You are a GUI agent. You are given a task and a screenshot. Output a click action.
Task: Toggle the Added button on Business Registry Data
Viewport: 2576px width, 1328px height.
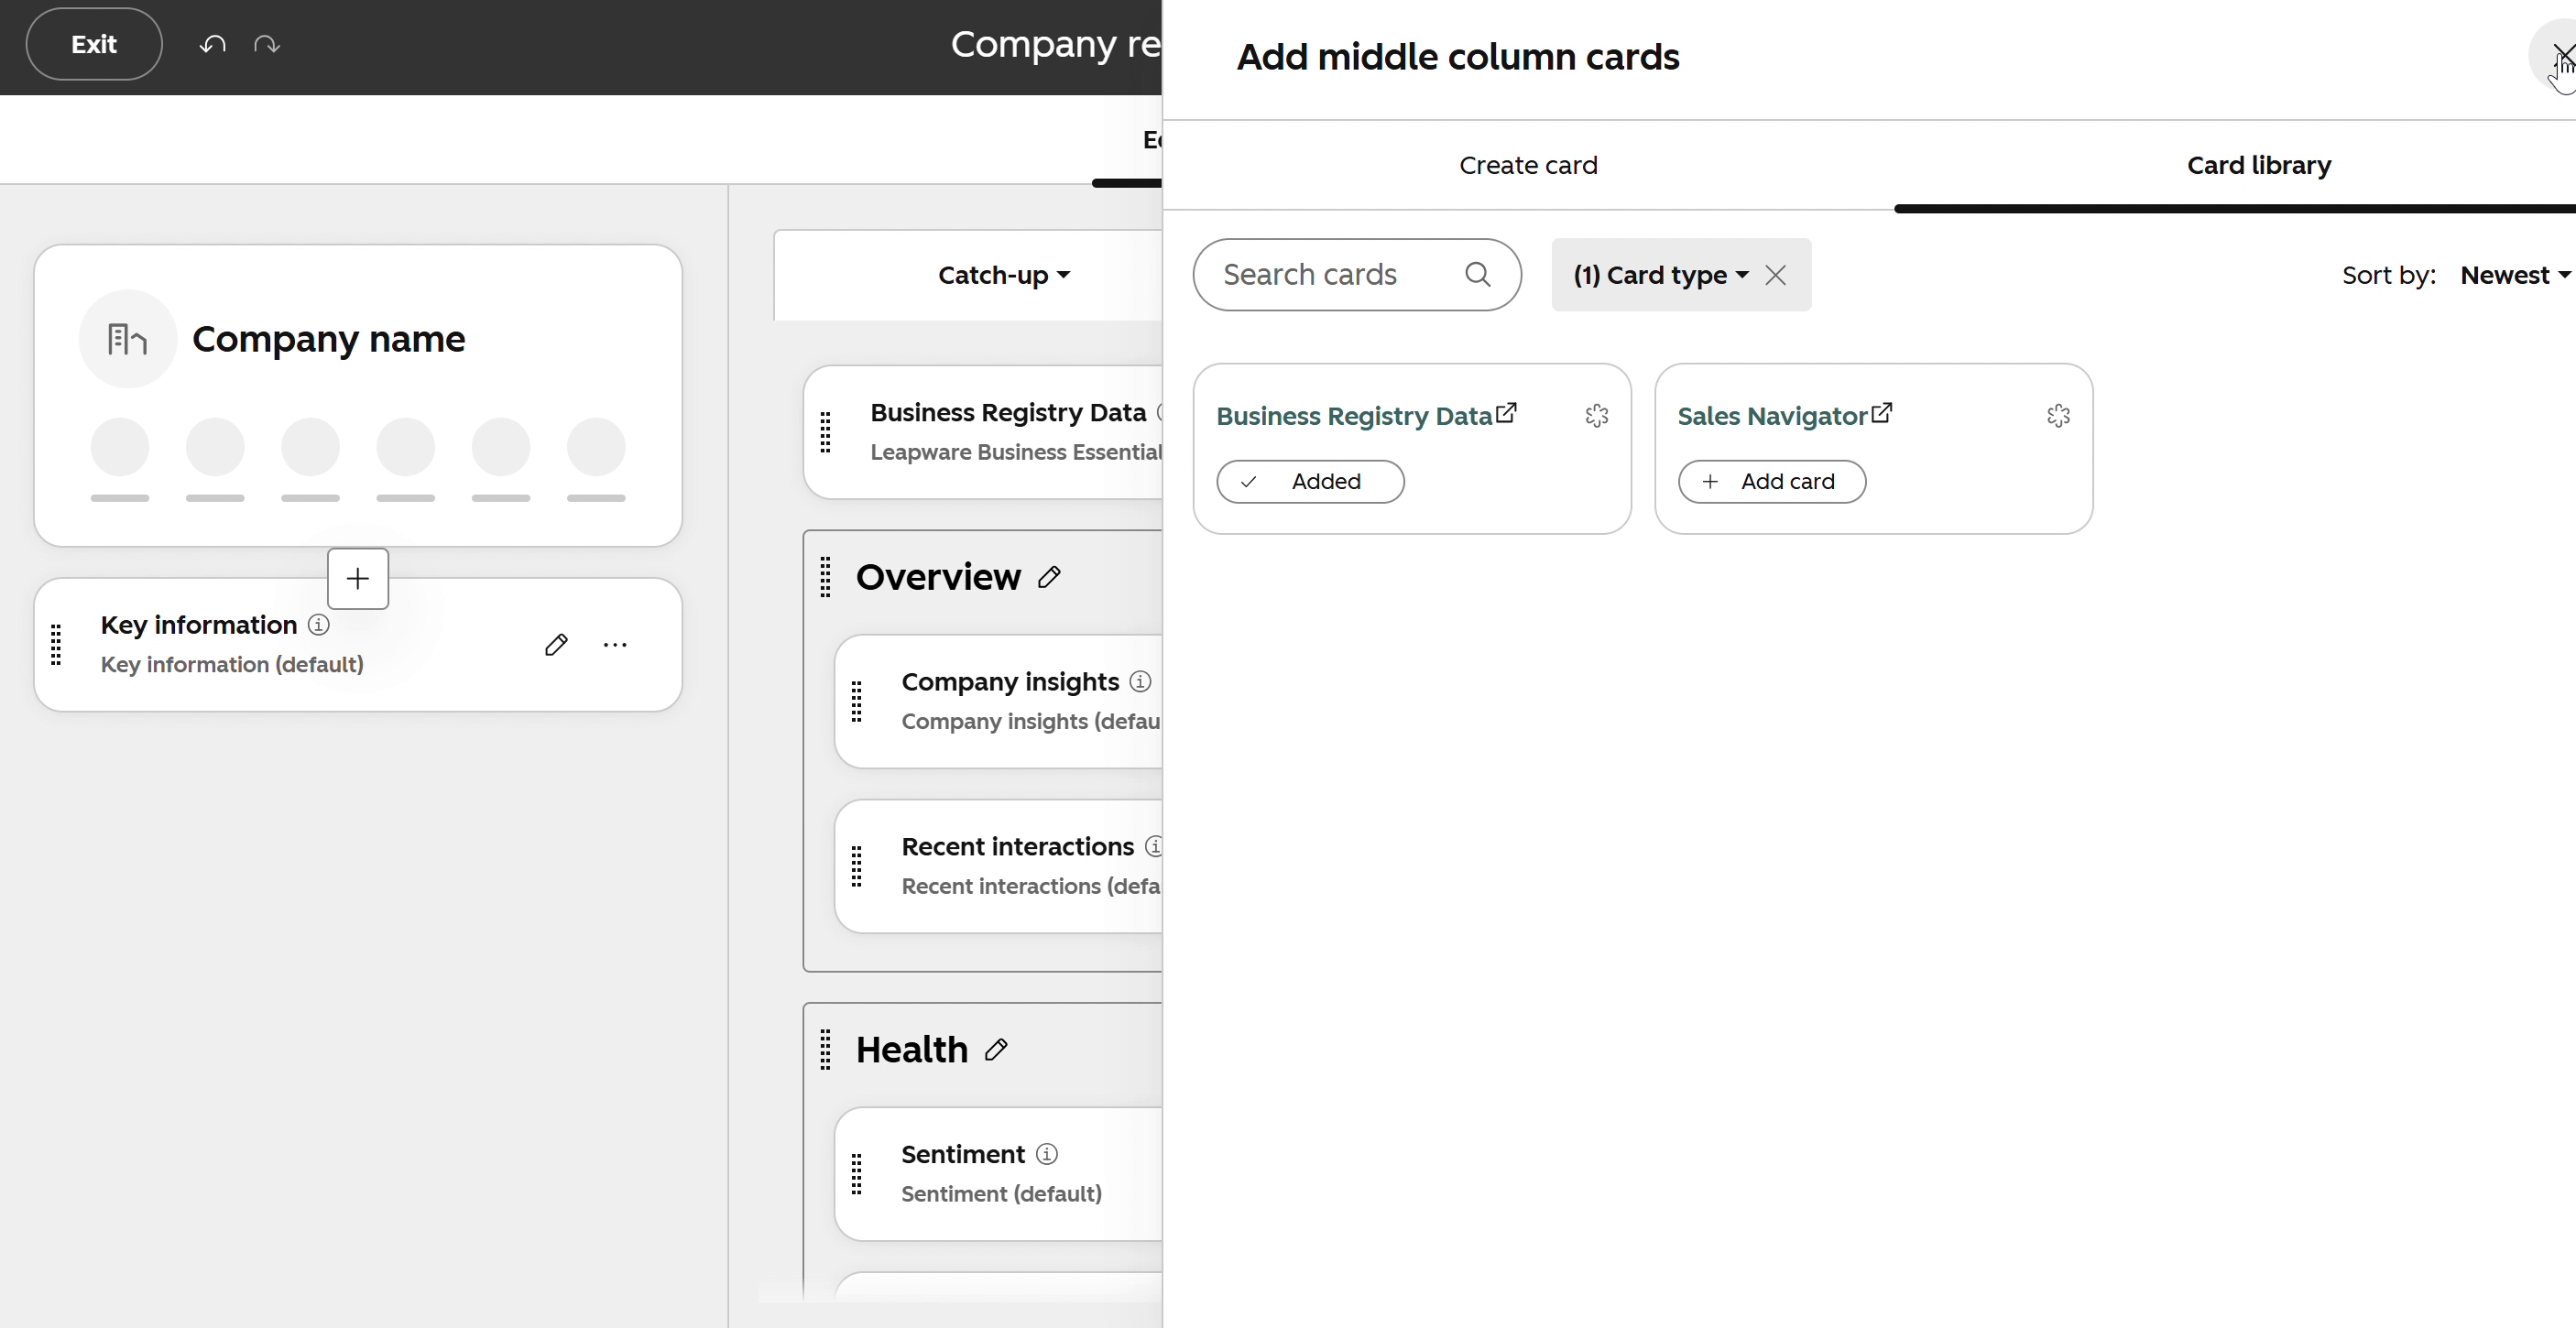tap(1310, 482)
